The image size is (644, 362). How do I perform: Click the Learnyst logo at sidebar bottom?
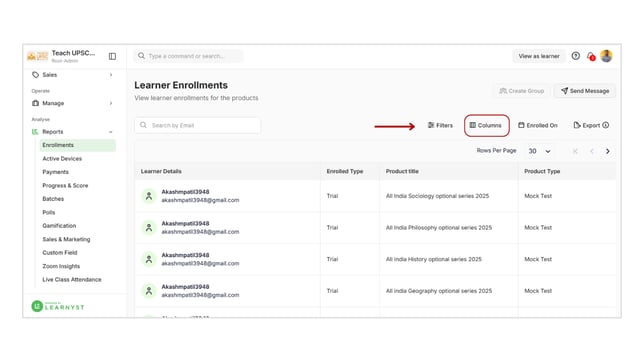[x=58, y=306]
